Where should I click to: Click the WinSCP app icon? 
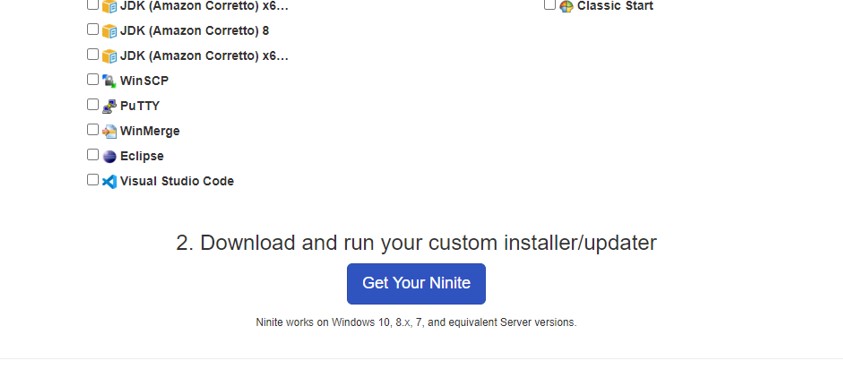coord(109,81)
